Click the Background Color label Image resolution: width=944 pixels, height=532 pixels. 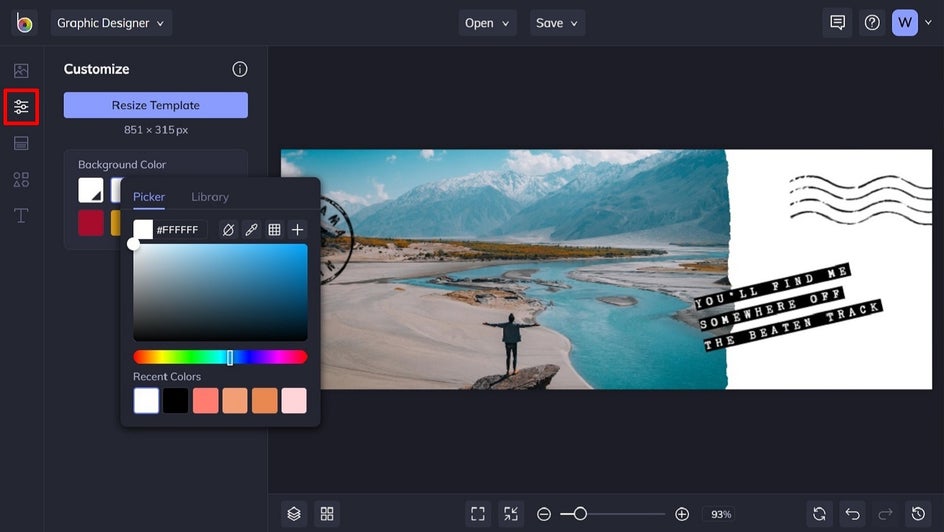(122, 164)
